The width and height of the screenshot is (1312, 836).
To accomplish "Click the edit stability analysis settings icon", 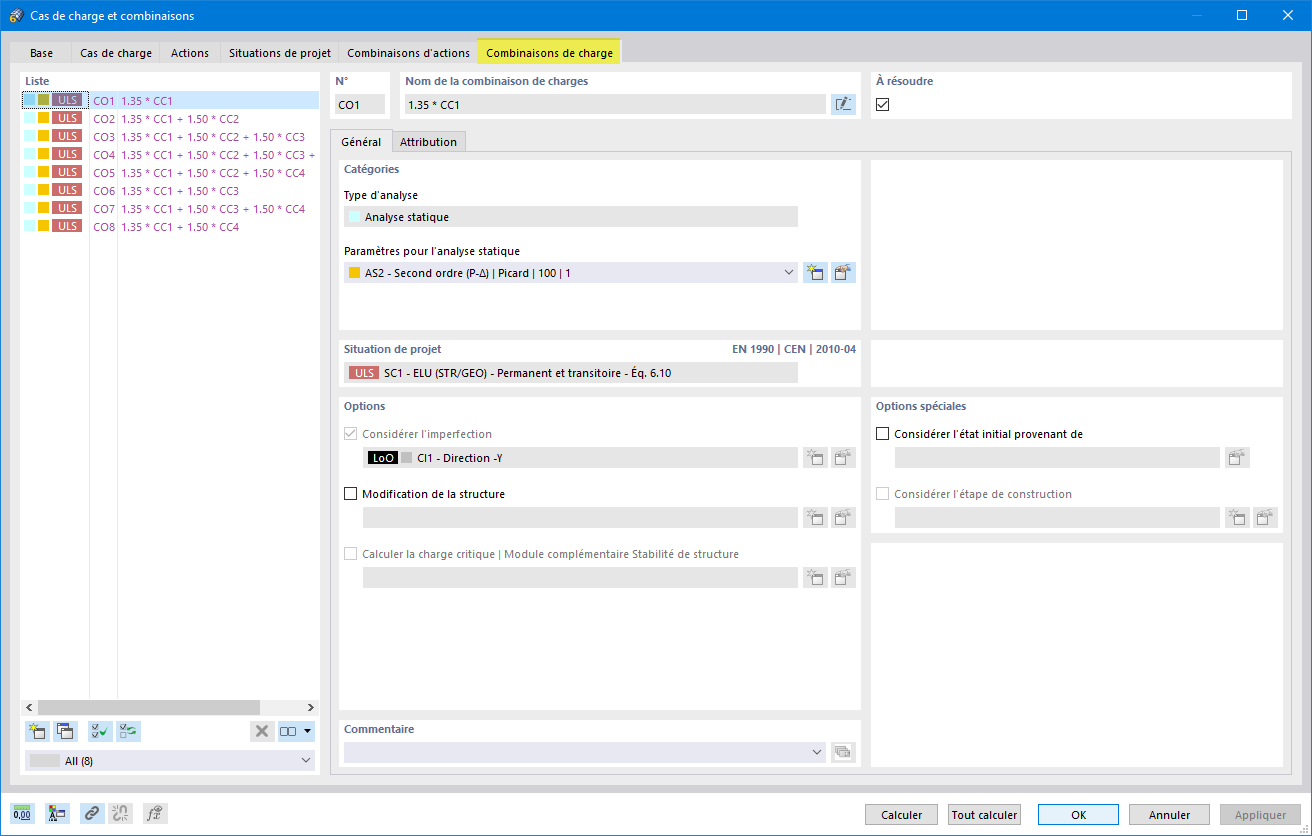I will click(x=844, y=577).
